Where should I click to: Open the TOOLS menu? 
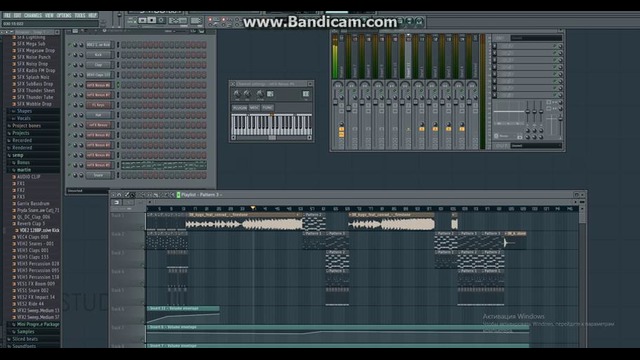80,16
